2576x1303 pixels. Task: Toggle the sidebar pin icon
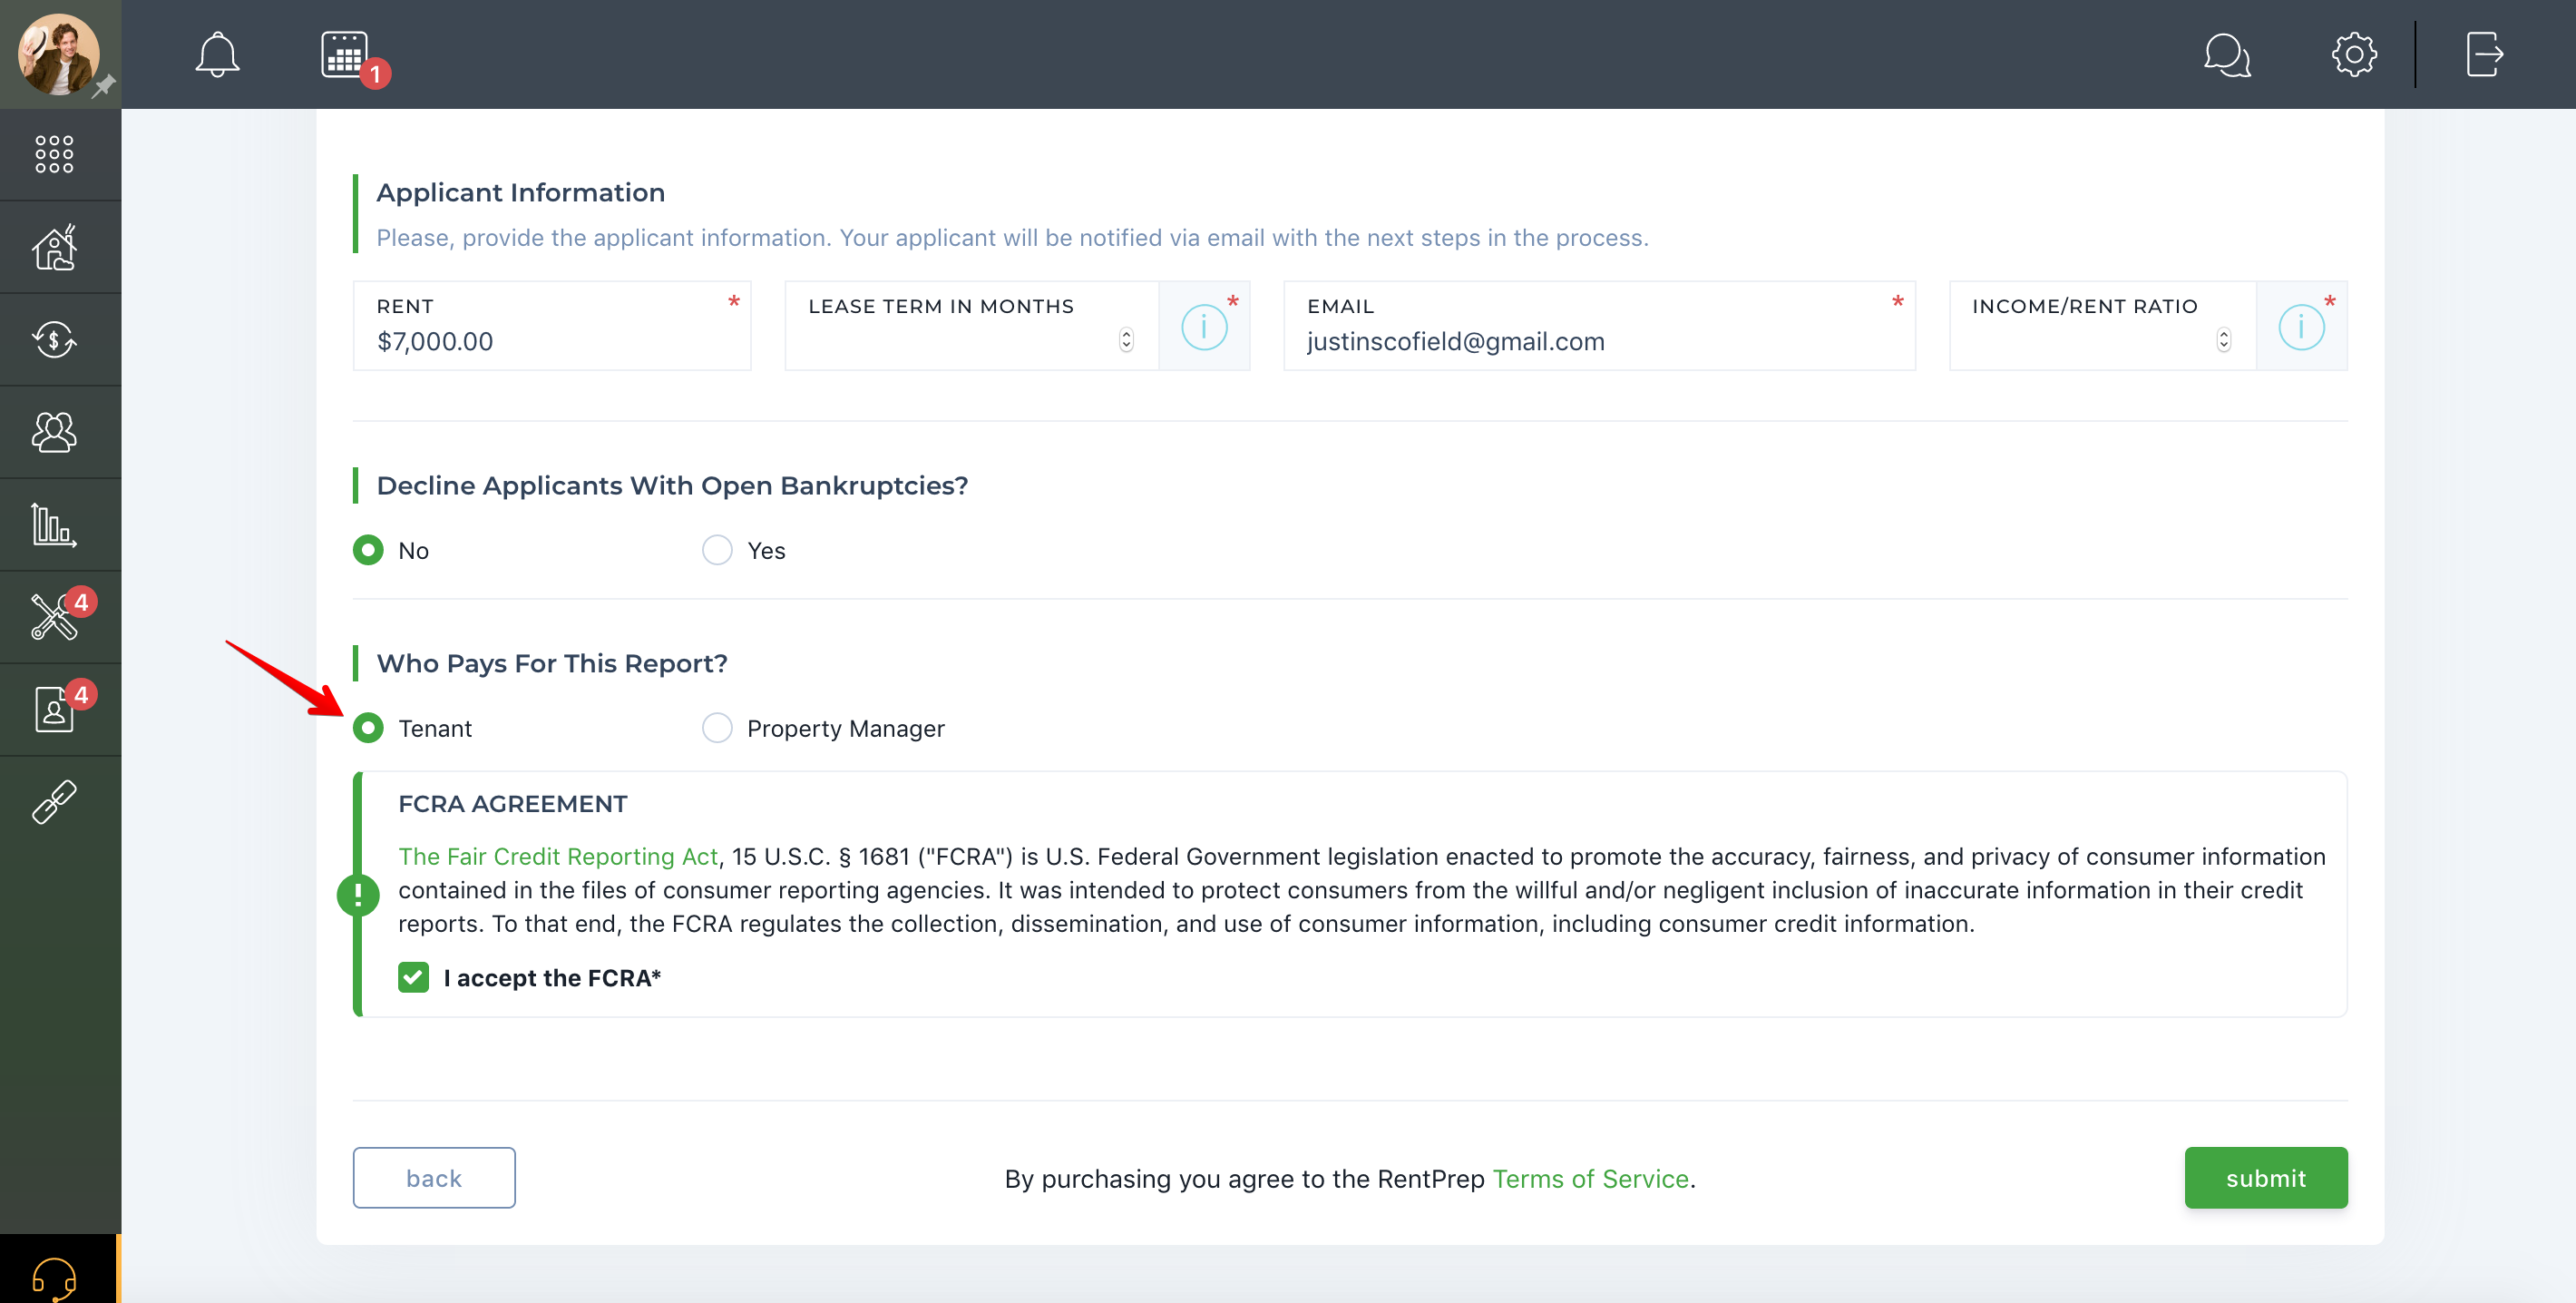[103, 87]
